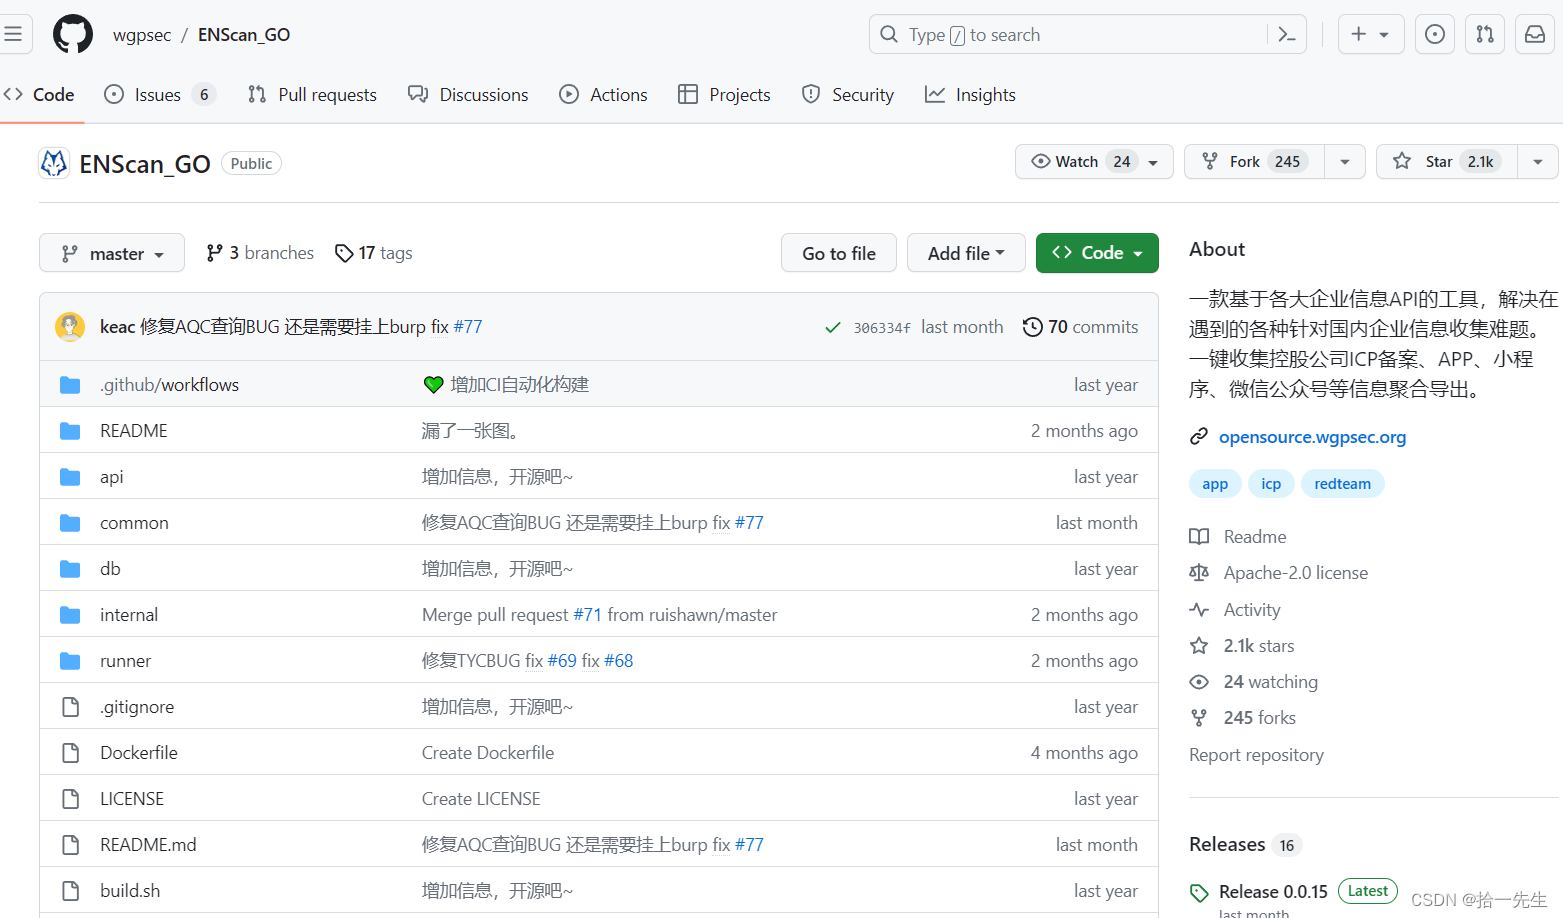Click Report repository link
Image resolution: width=1563 pixels, height=918 pixels.
pos(1256,755)
